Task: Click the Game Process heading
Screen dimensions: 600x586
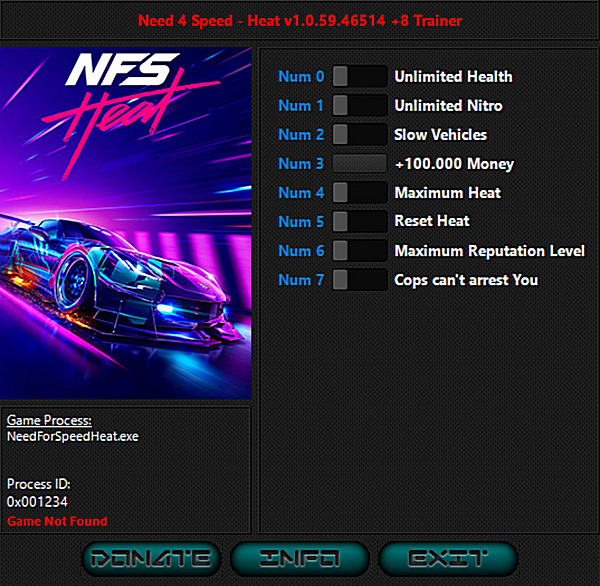Action: pos(49,420)
